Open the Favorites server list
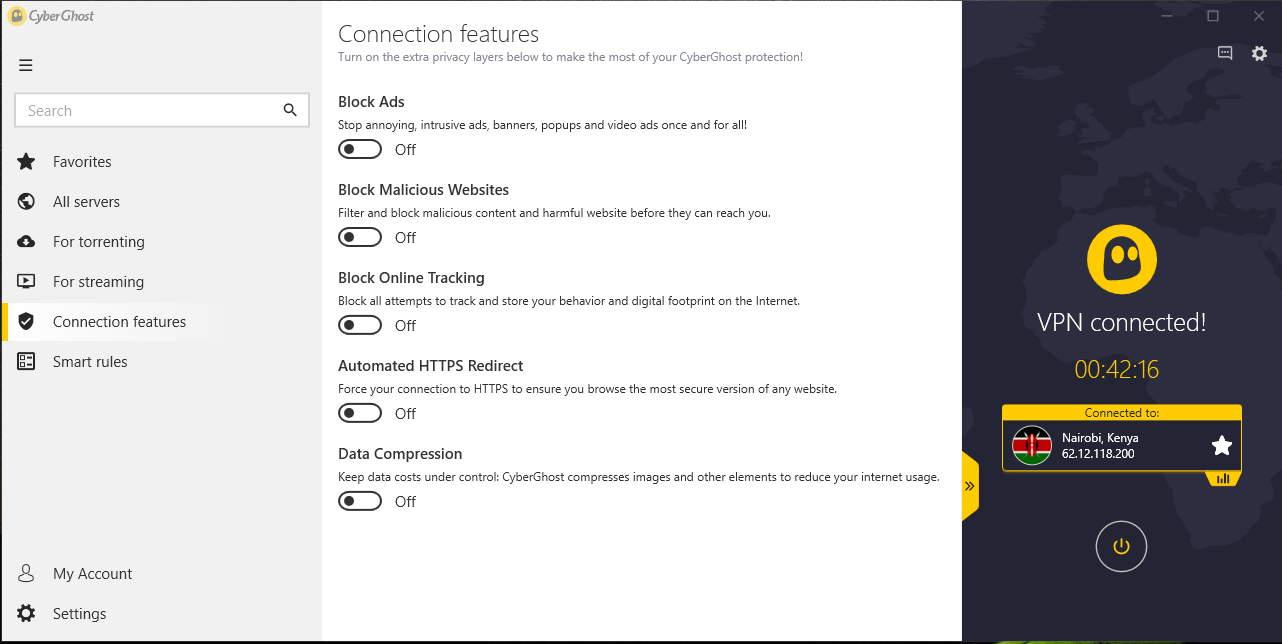This screenshot has height=644, width=1282. (x=82, y=162)
